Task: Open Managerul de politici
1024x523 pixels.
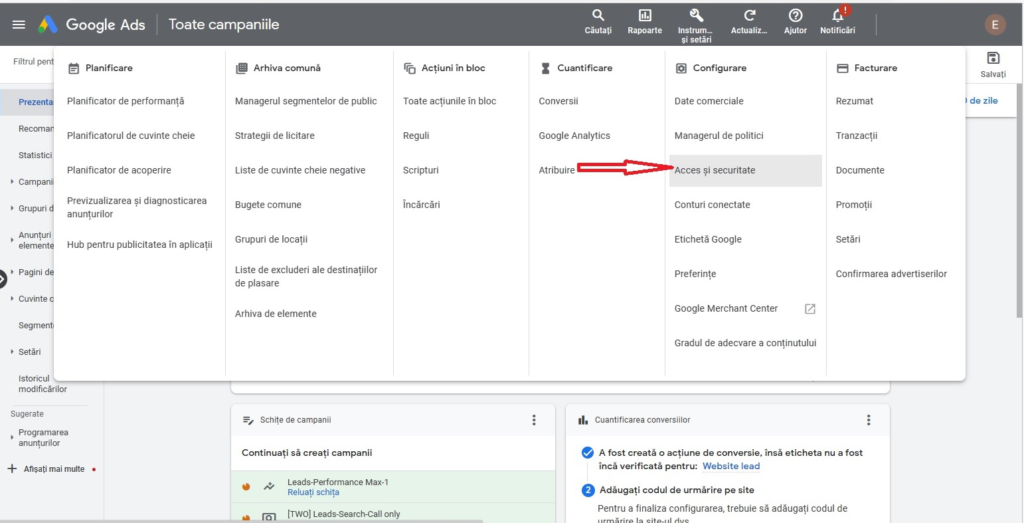Action: point(718,136)
